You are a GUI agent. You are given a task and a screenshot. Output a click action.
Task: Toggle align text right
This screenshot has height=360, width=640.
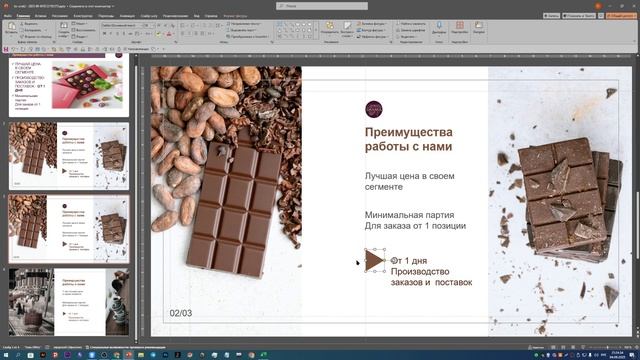click(196, 33)
